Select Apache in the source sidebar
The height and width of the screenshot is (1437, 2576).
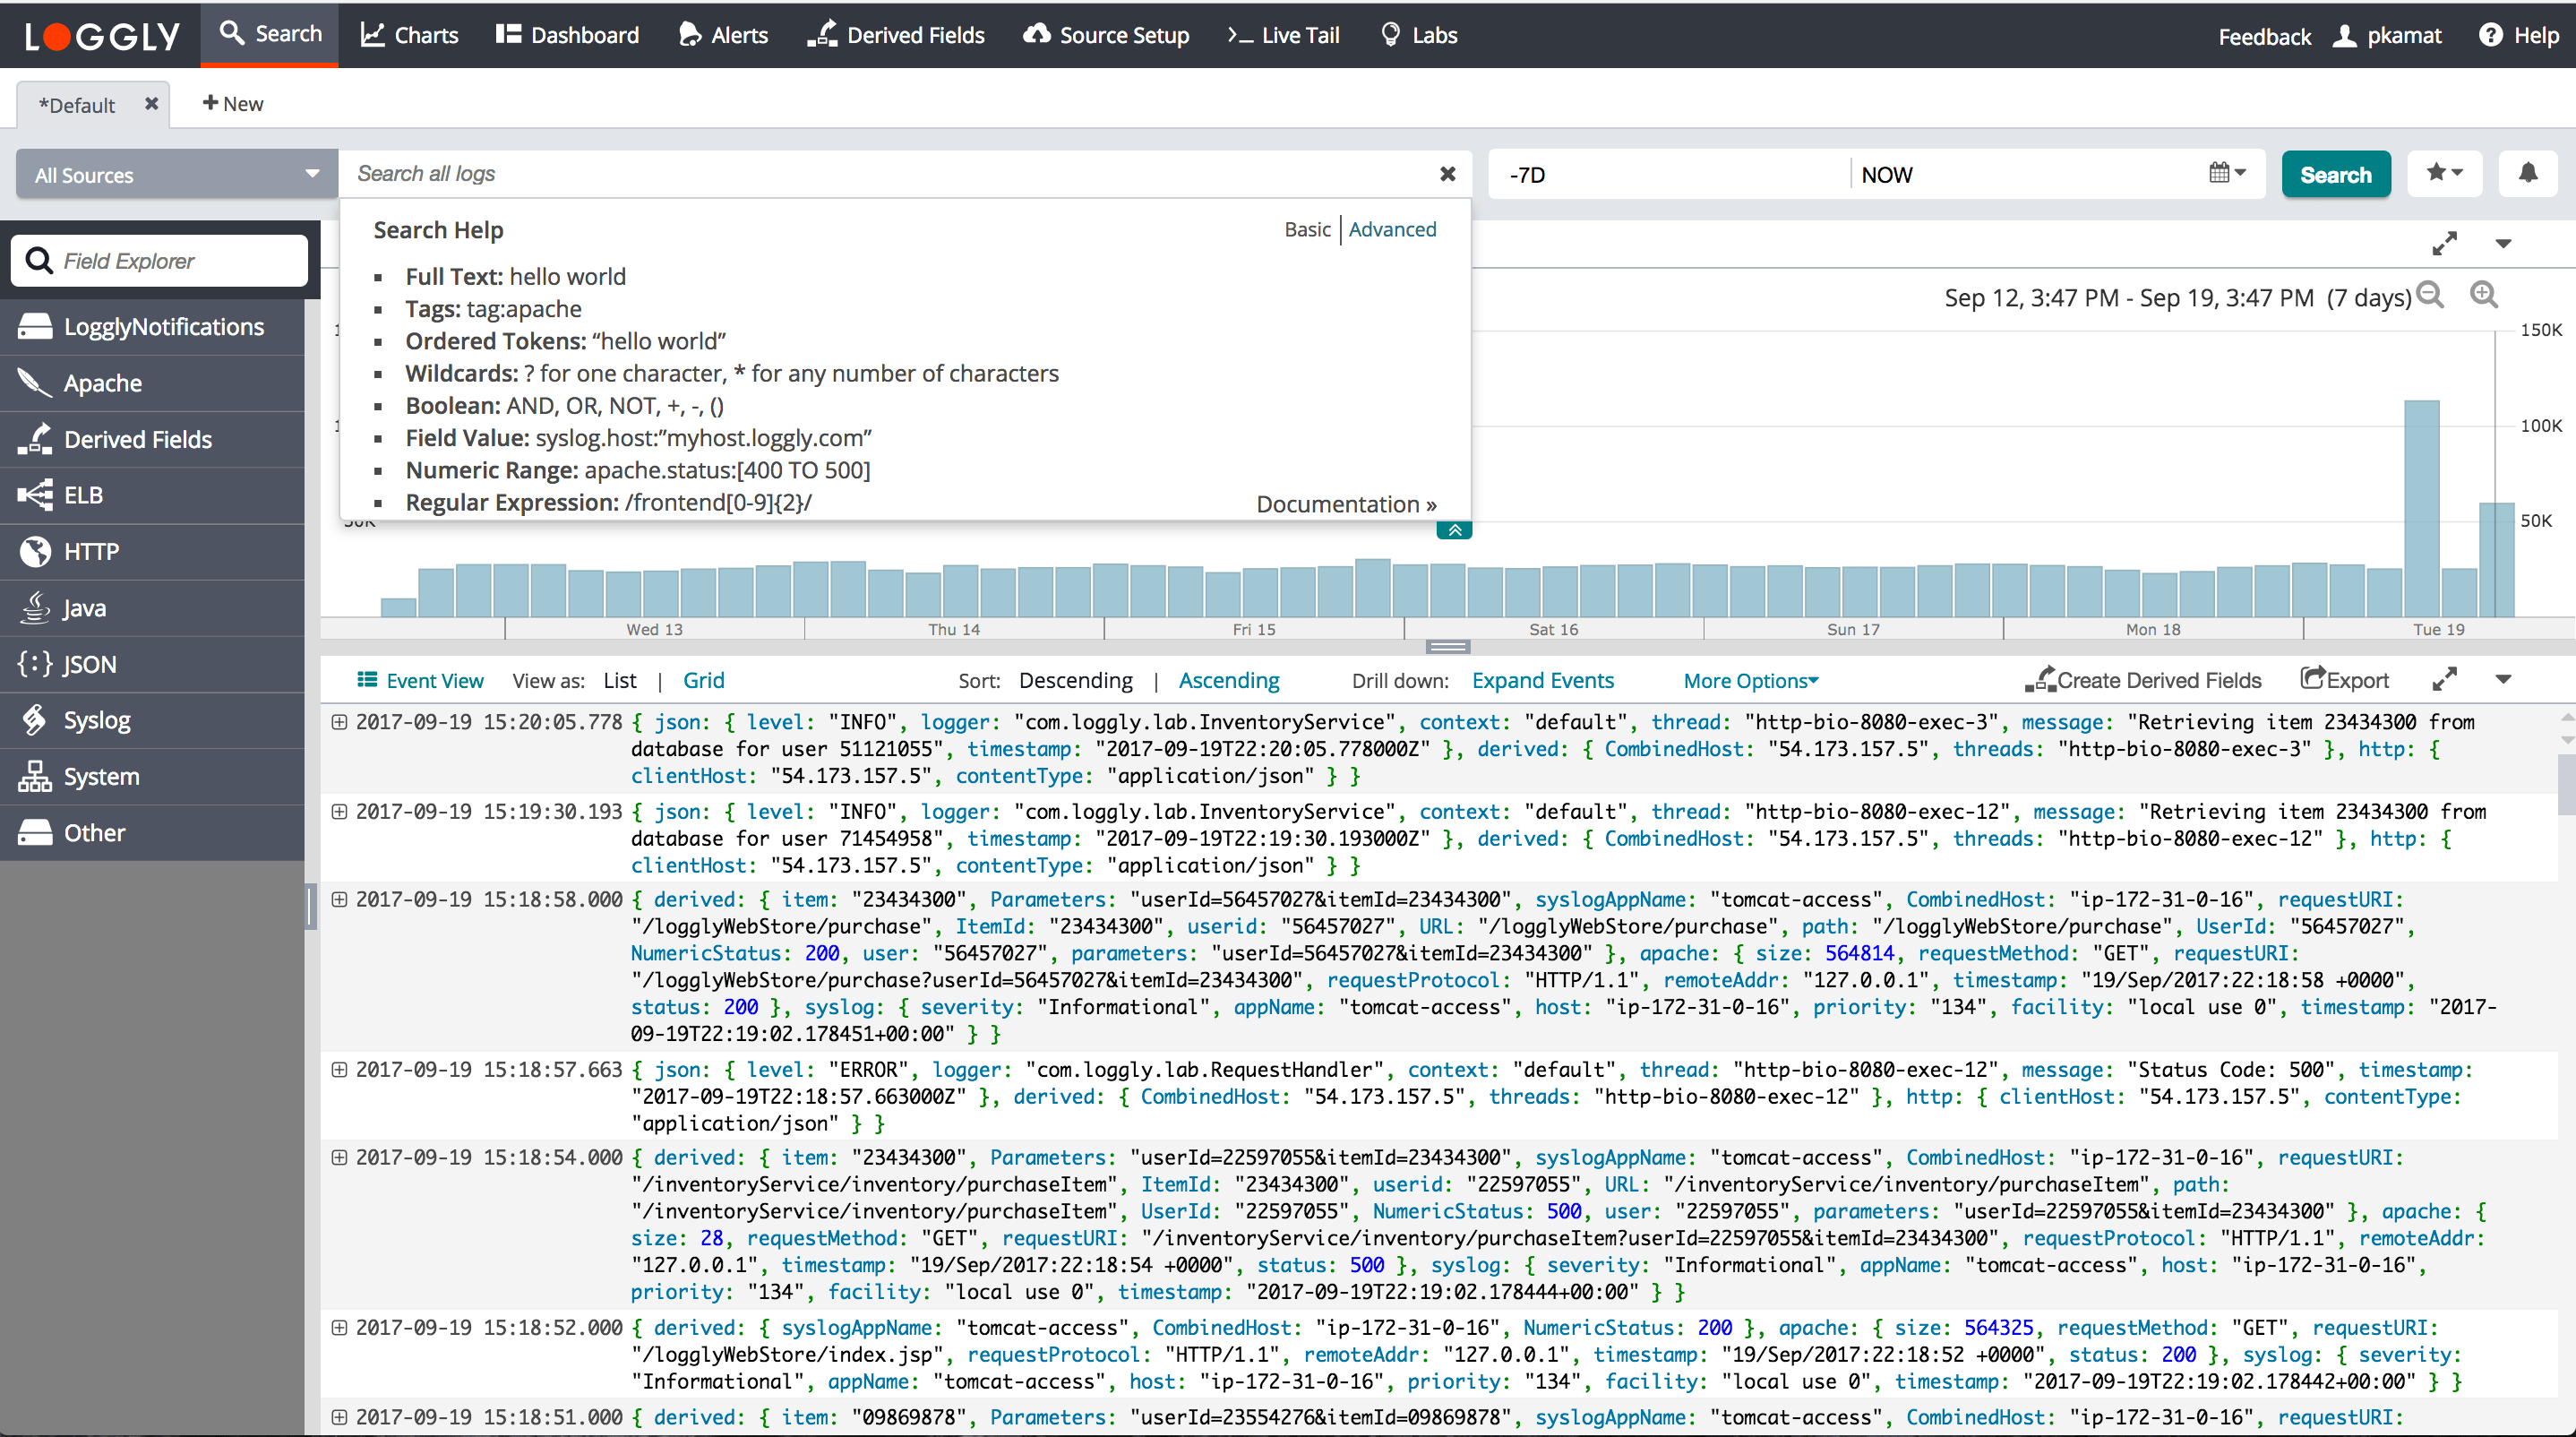point(102,382)
